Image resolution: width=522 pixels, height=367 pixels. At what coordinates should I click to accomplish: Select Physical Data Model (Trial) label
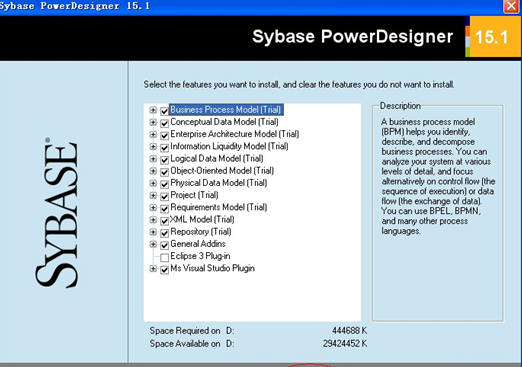219,183
